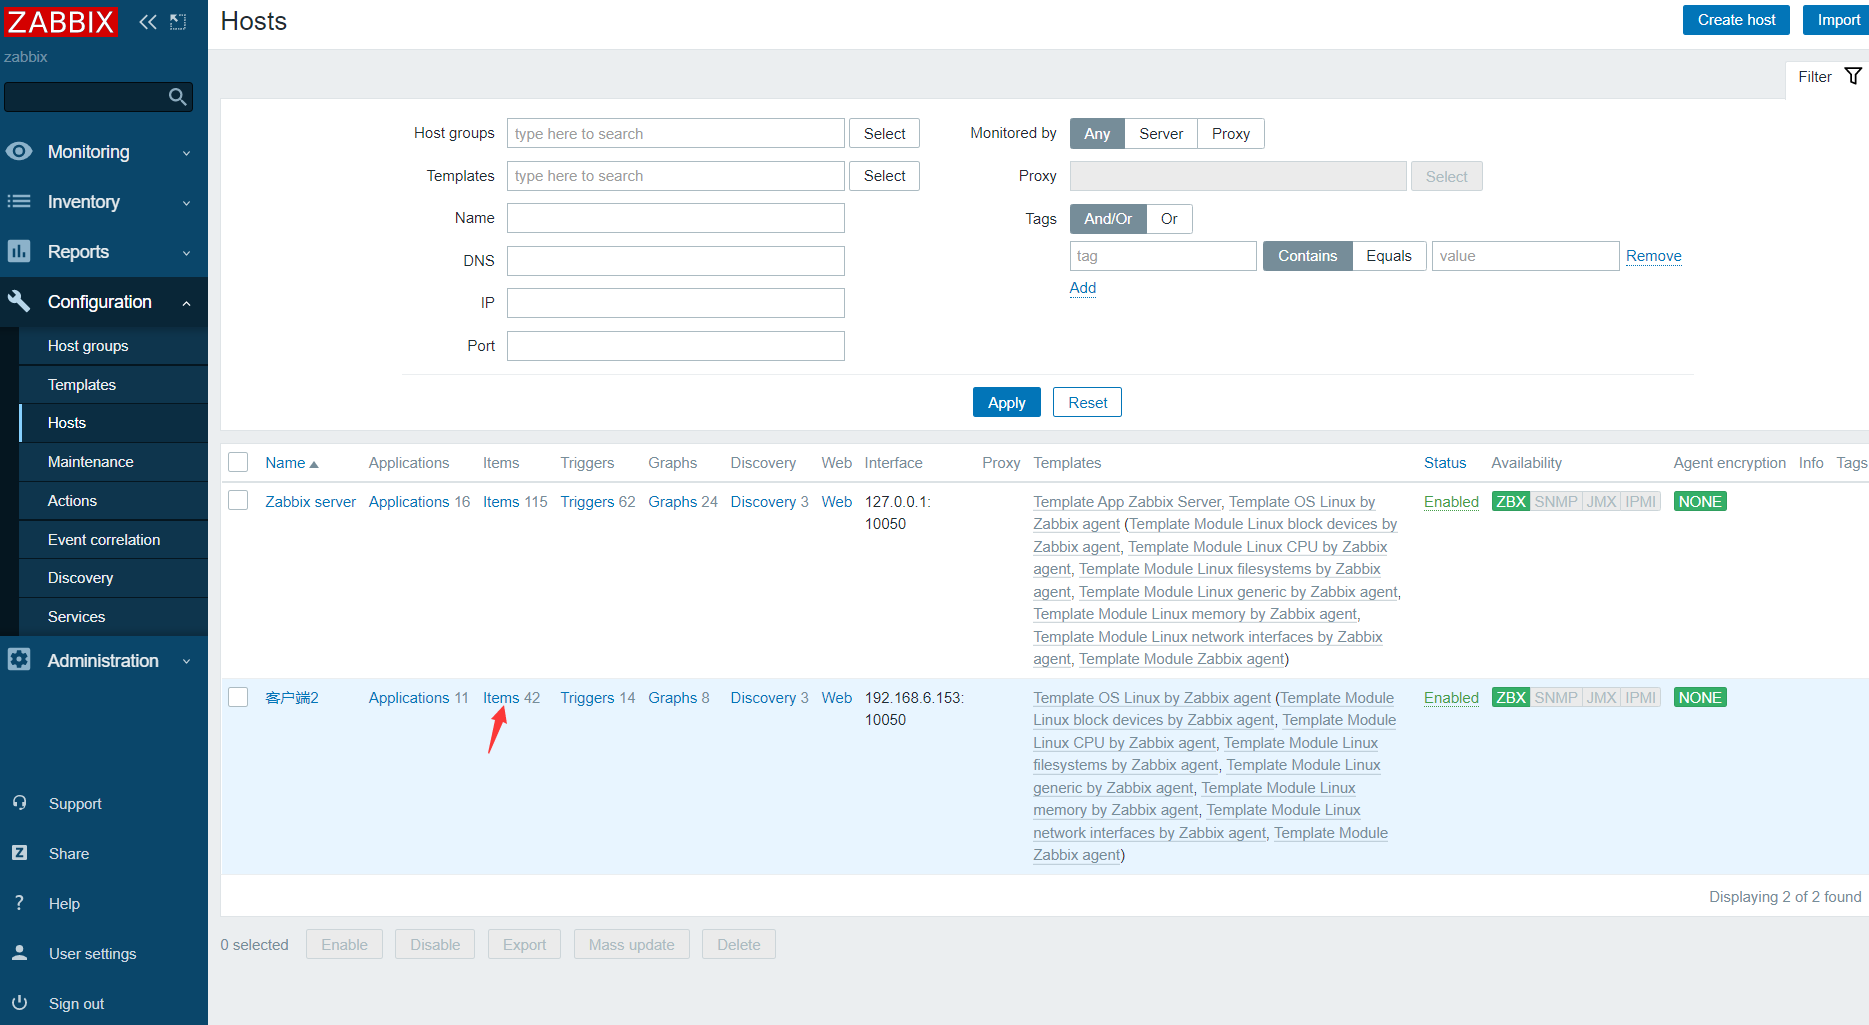Open Event correlation menu item
The image size is (1869, 1025).
(x=113, y=539)
